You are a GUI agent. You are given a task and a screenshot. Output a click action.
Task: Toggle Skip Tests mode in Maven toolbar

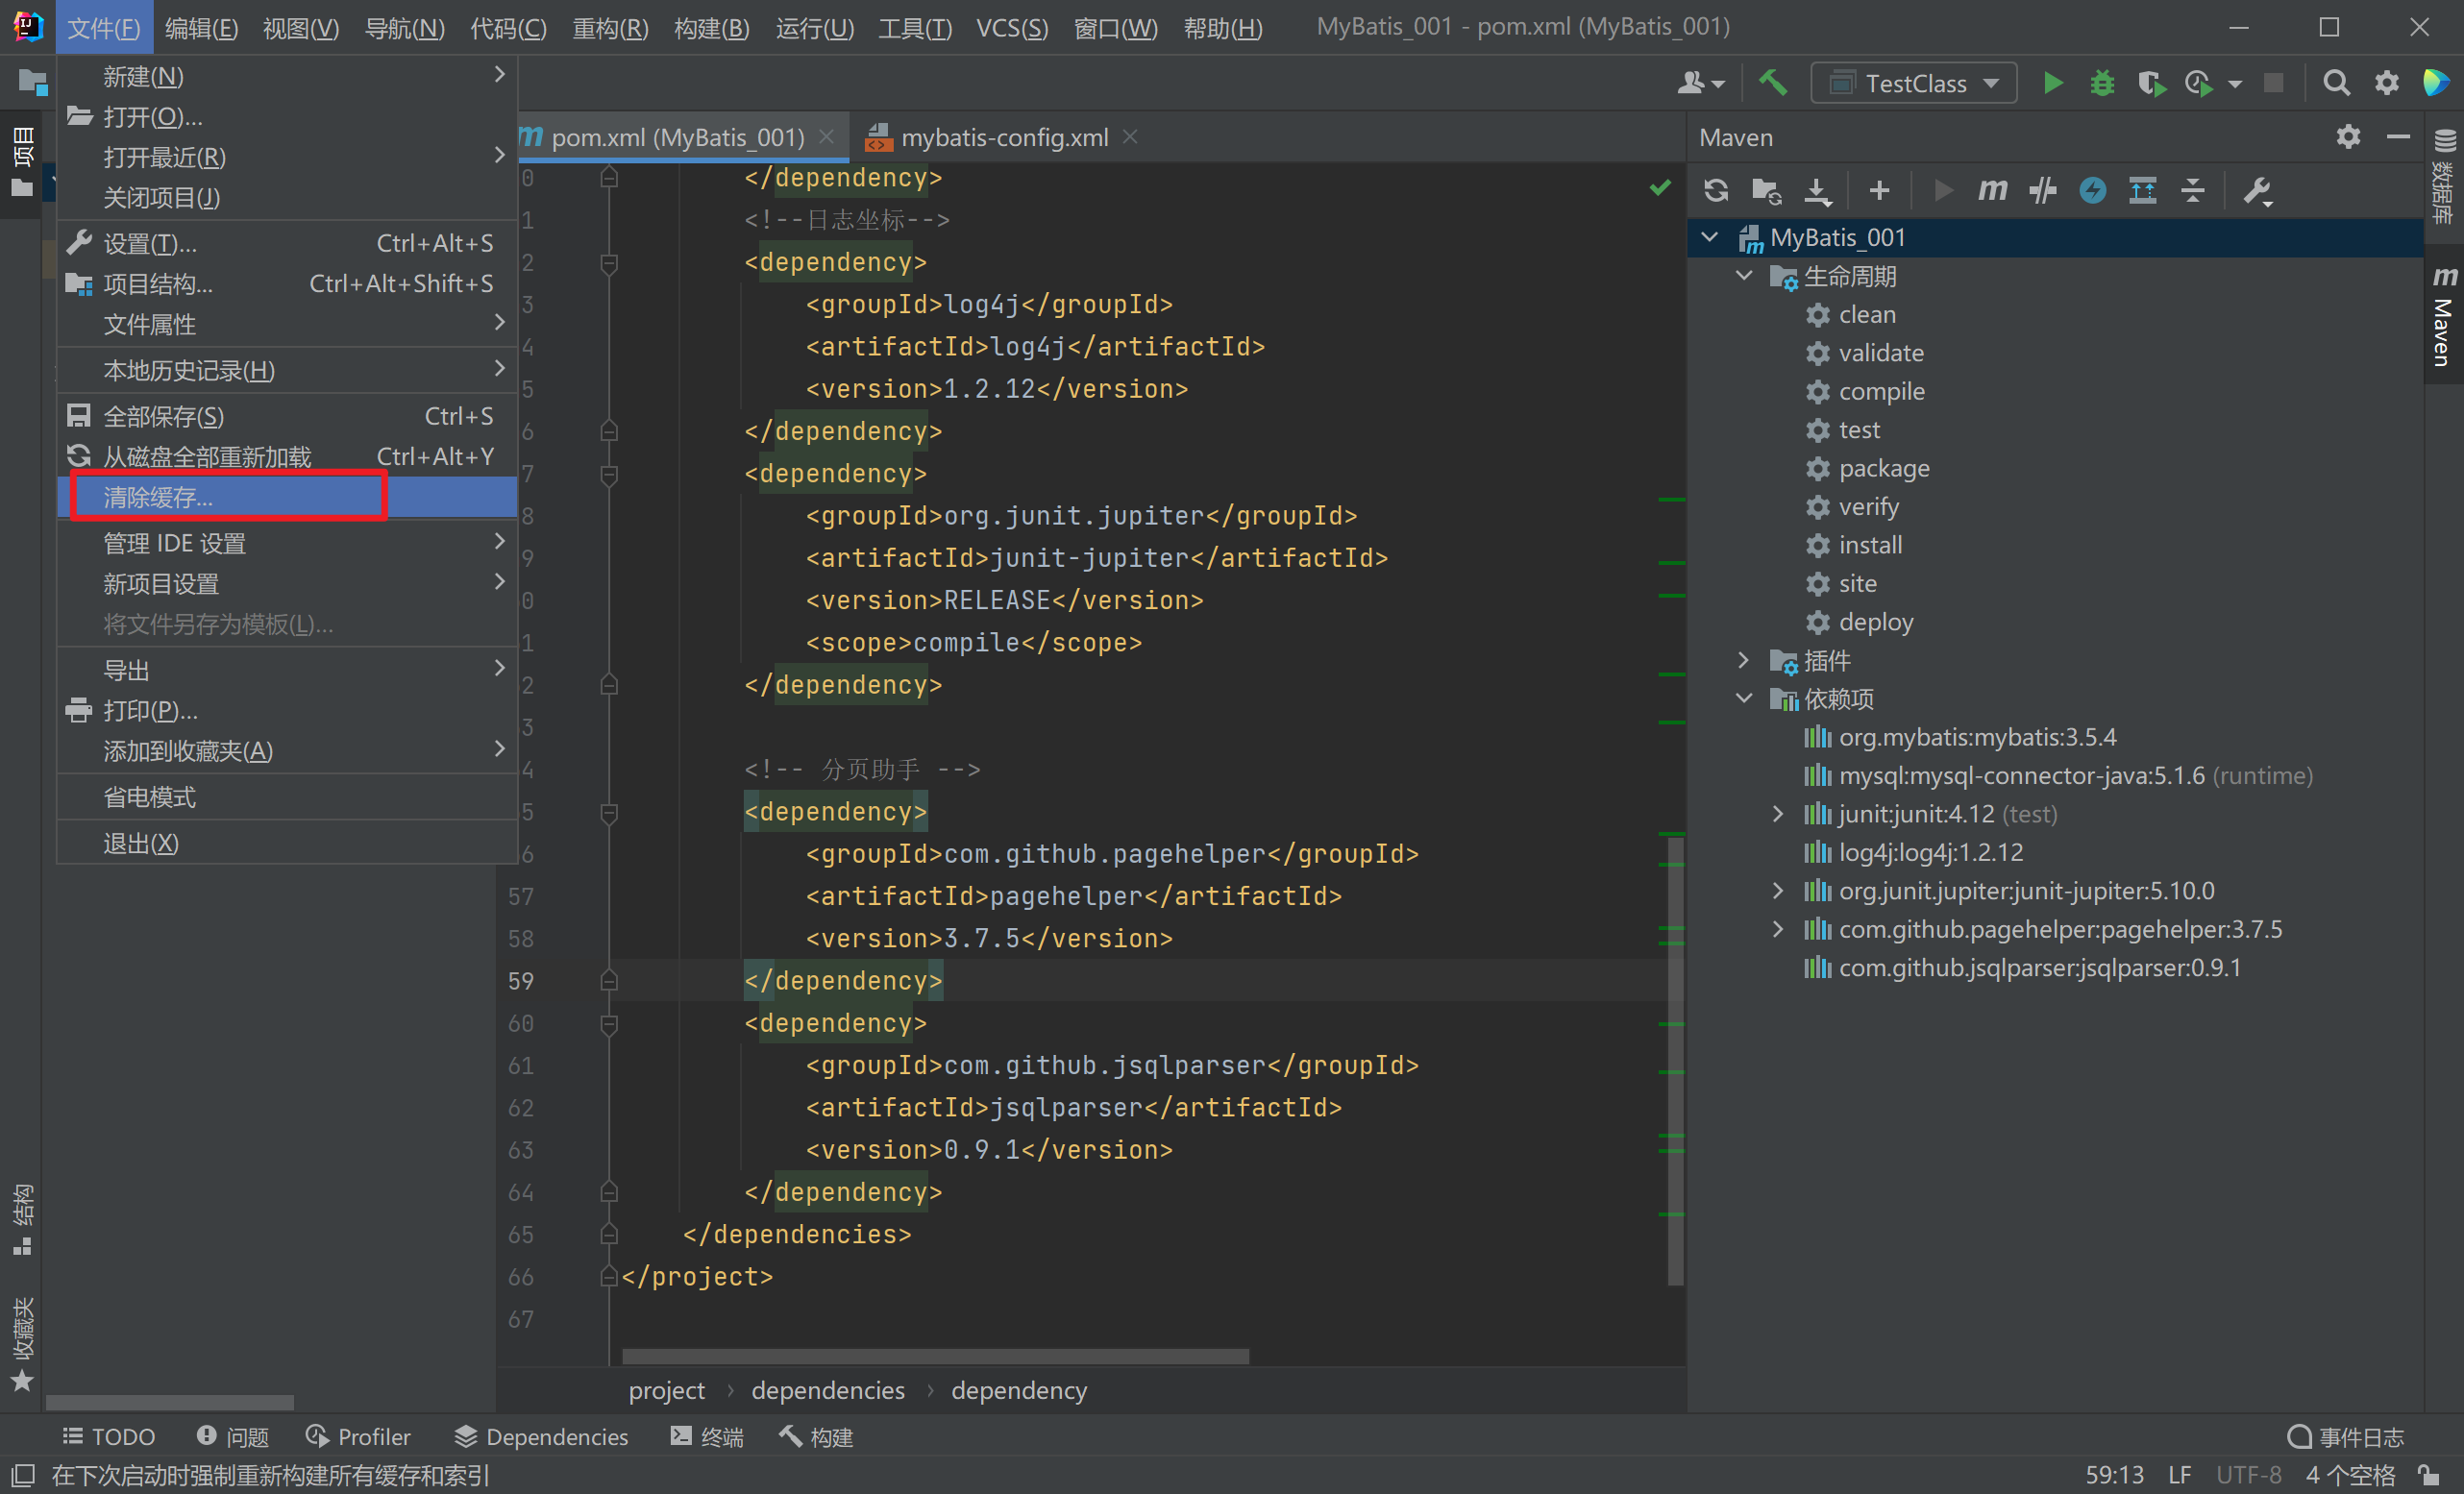pyautogui.click(x=2092, y=190)
